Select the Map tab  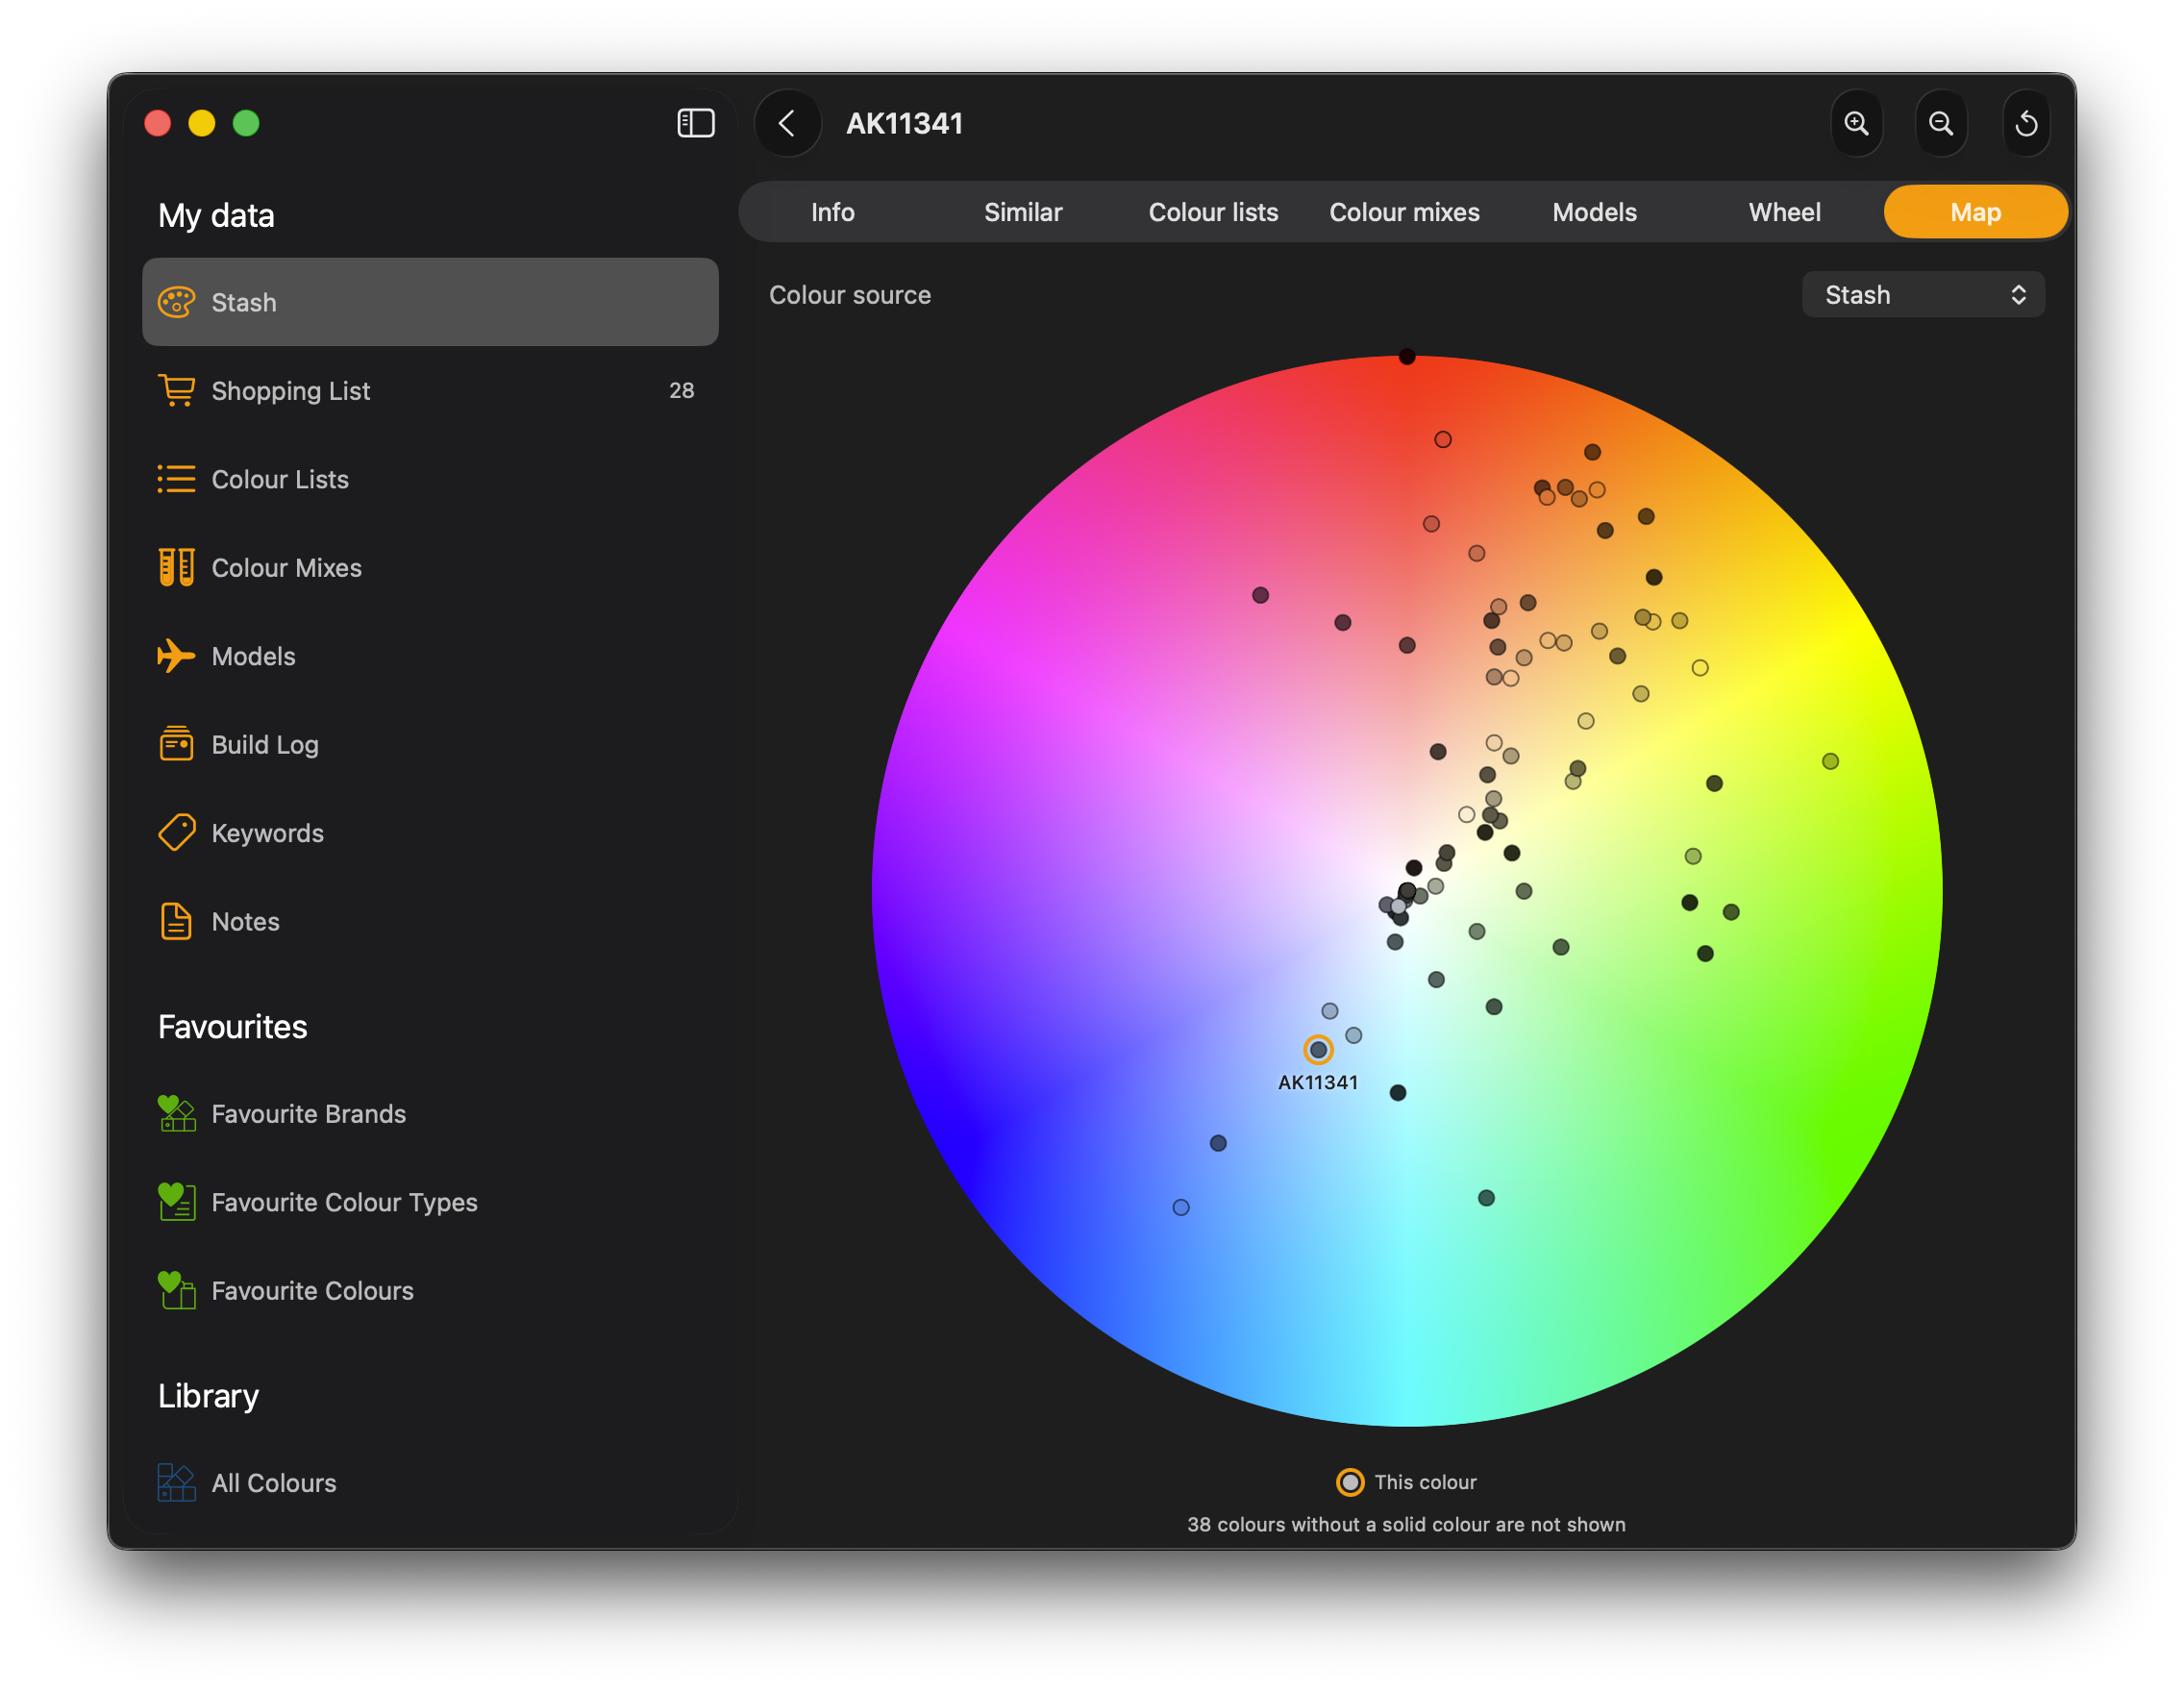click(x=1975, y=212)
